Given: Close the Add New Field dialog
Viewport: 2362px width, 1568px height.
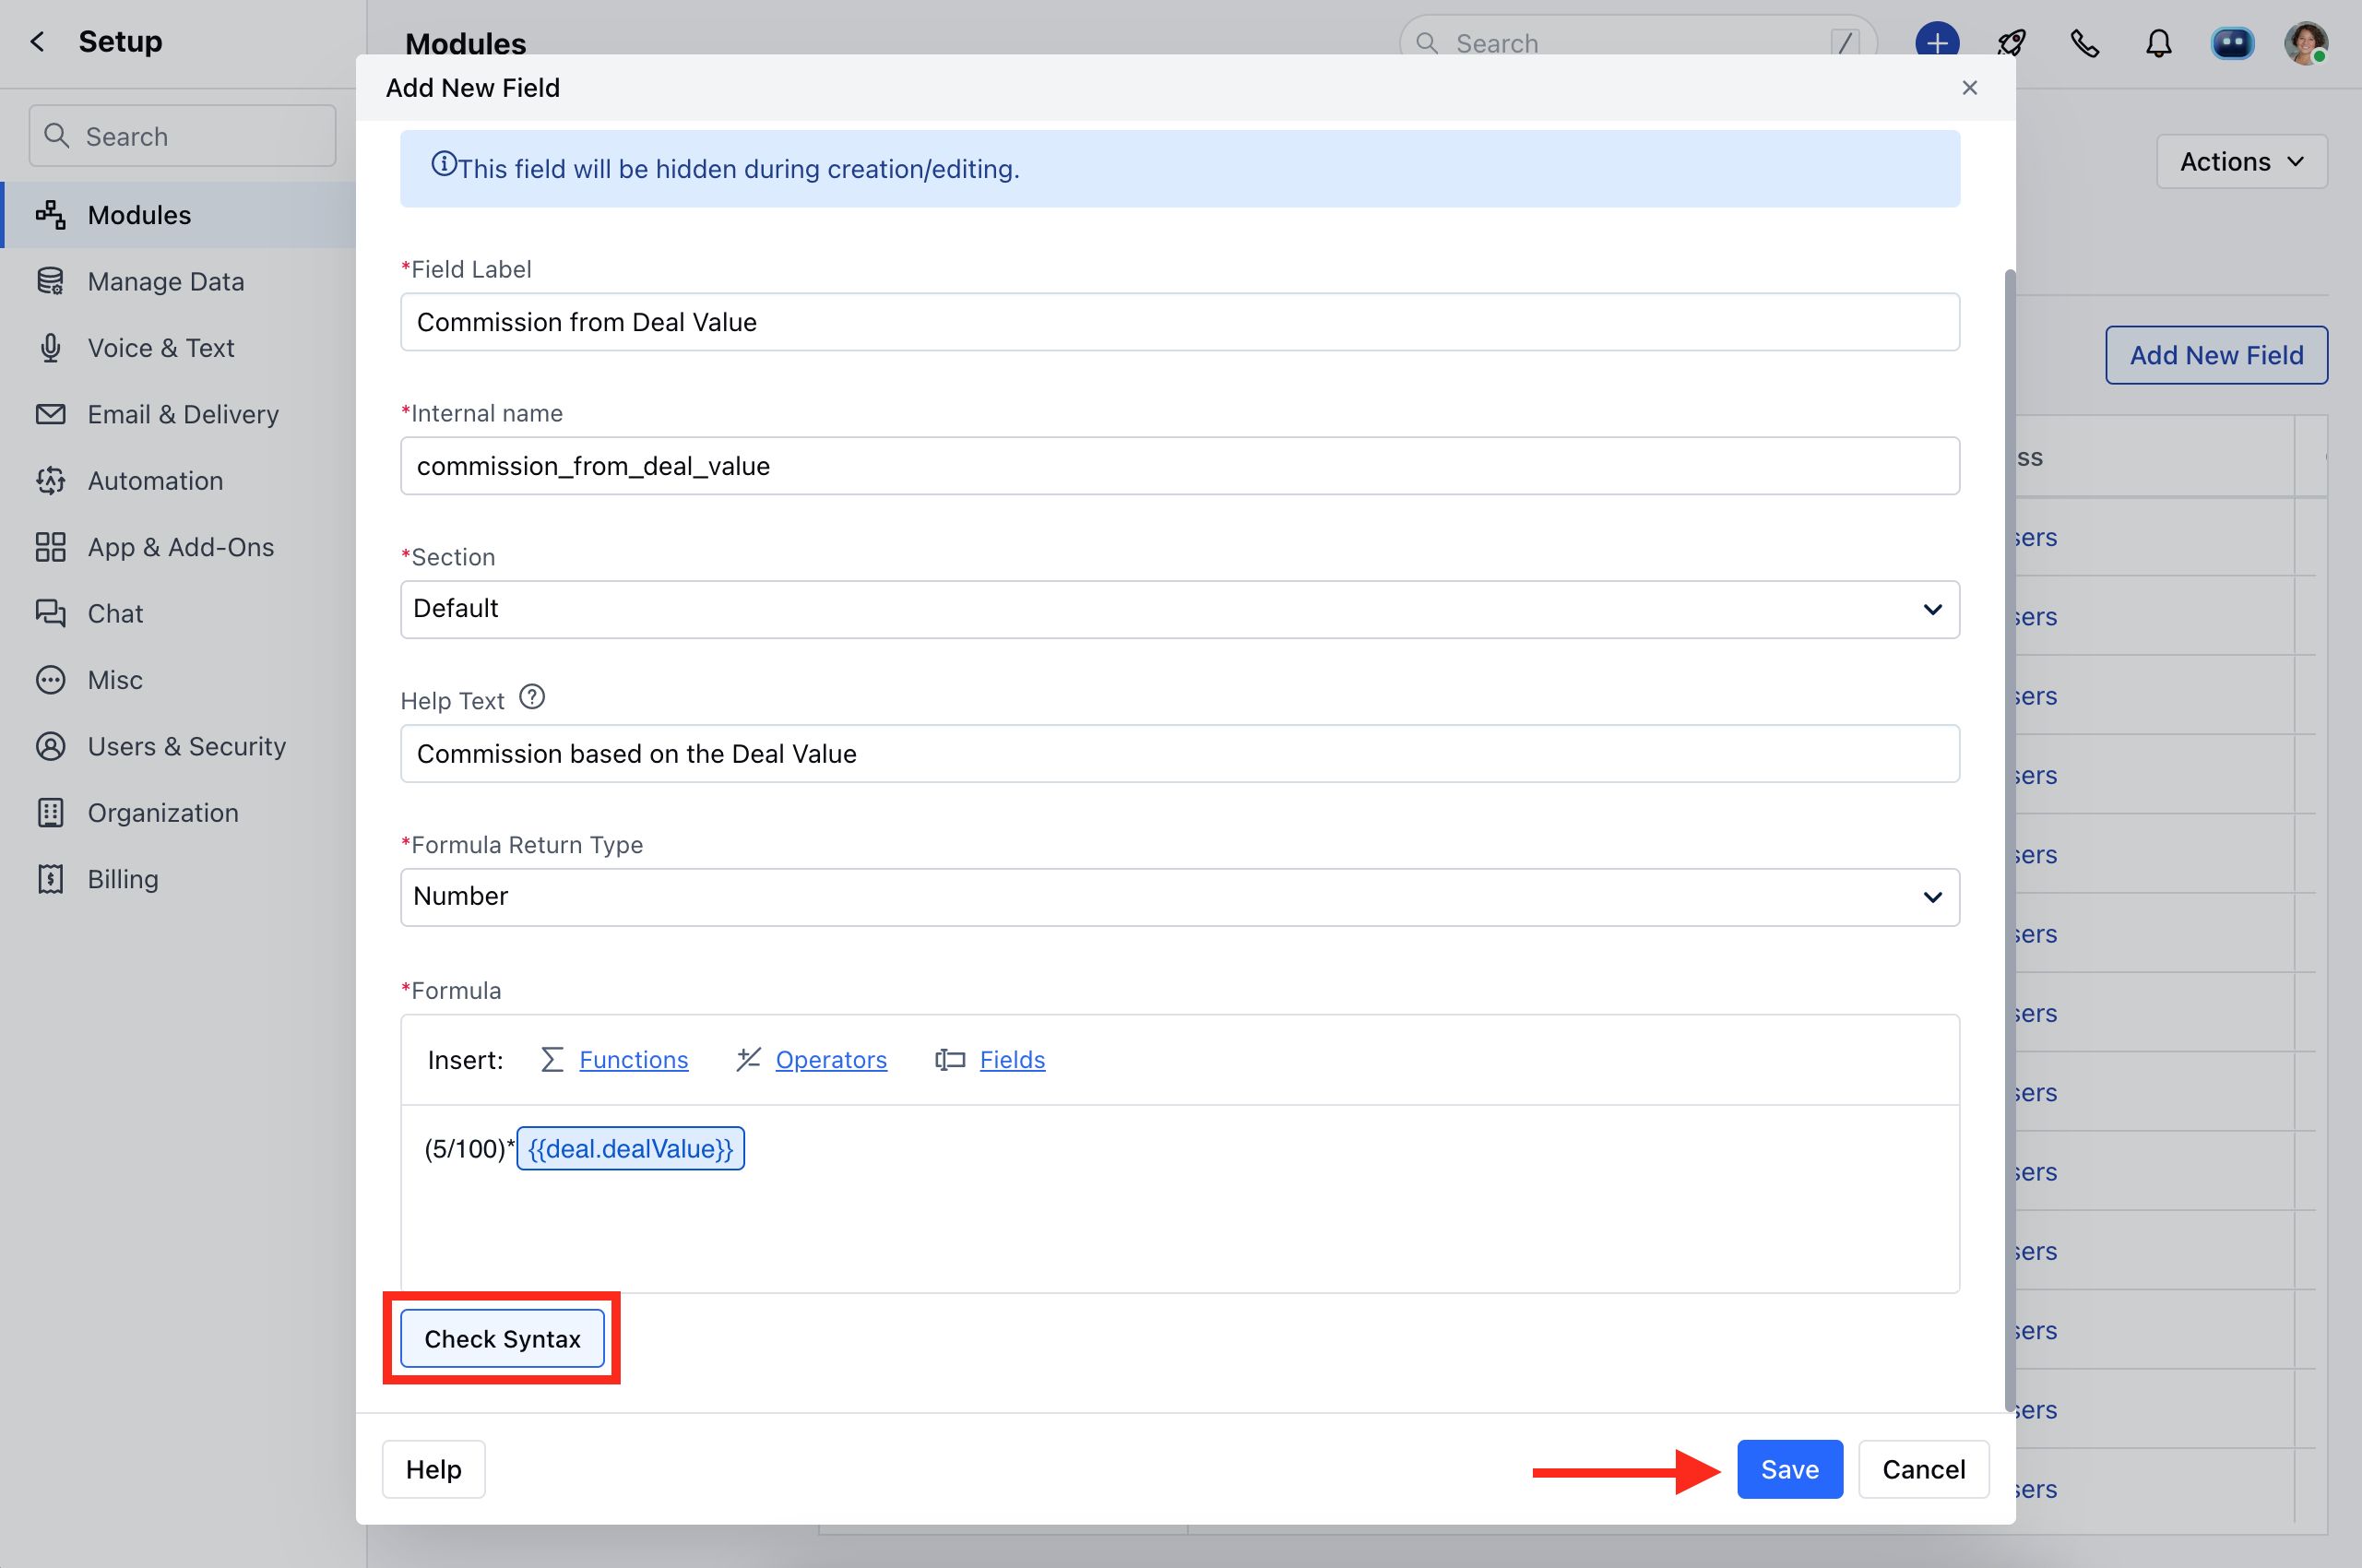Looking at the screenshot, I should pyautogui.click(x=1969, y=88).
